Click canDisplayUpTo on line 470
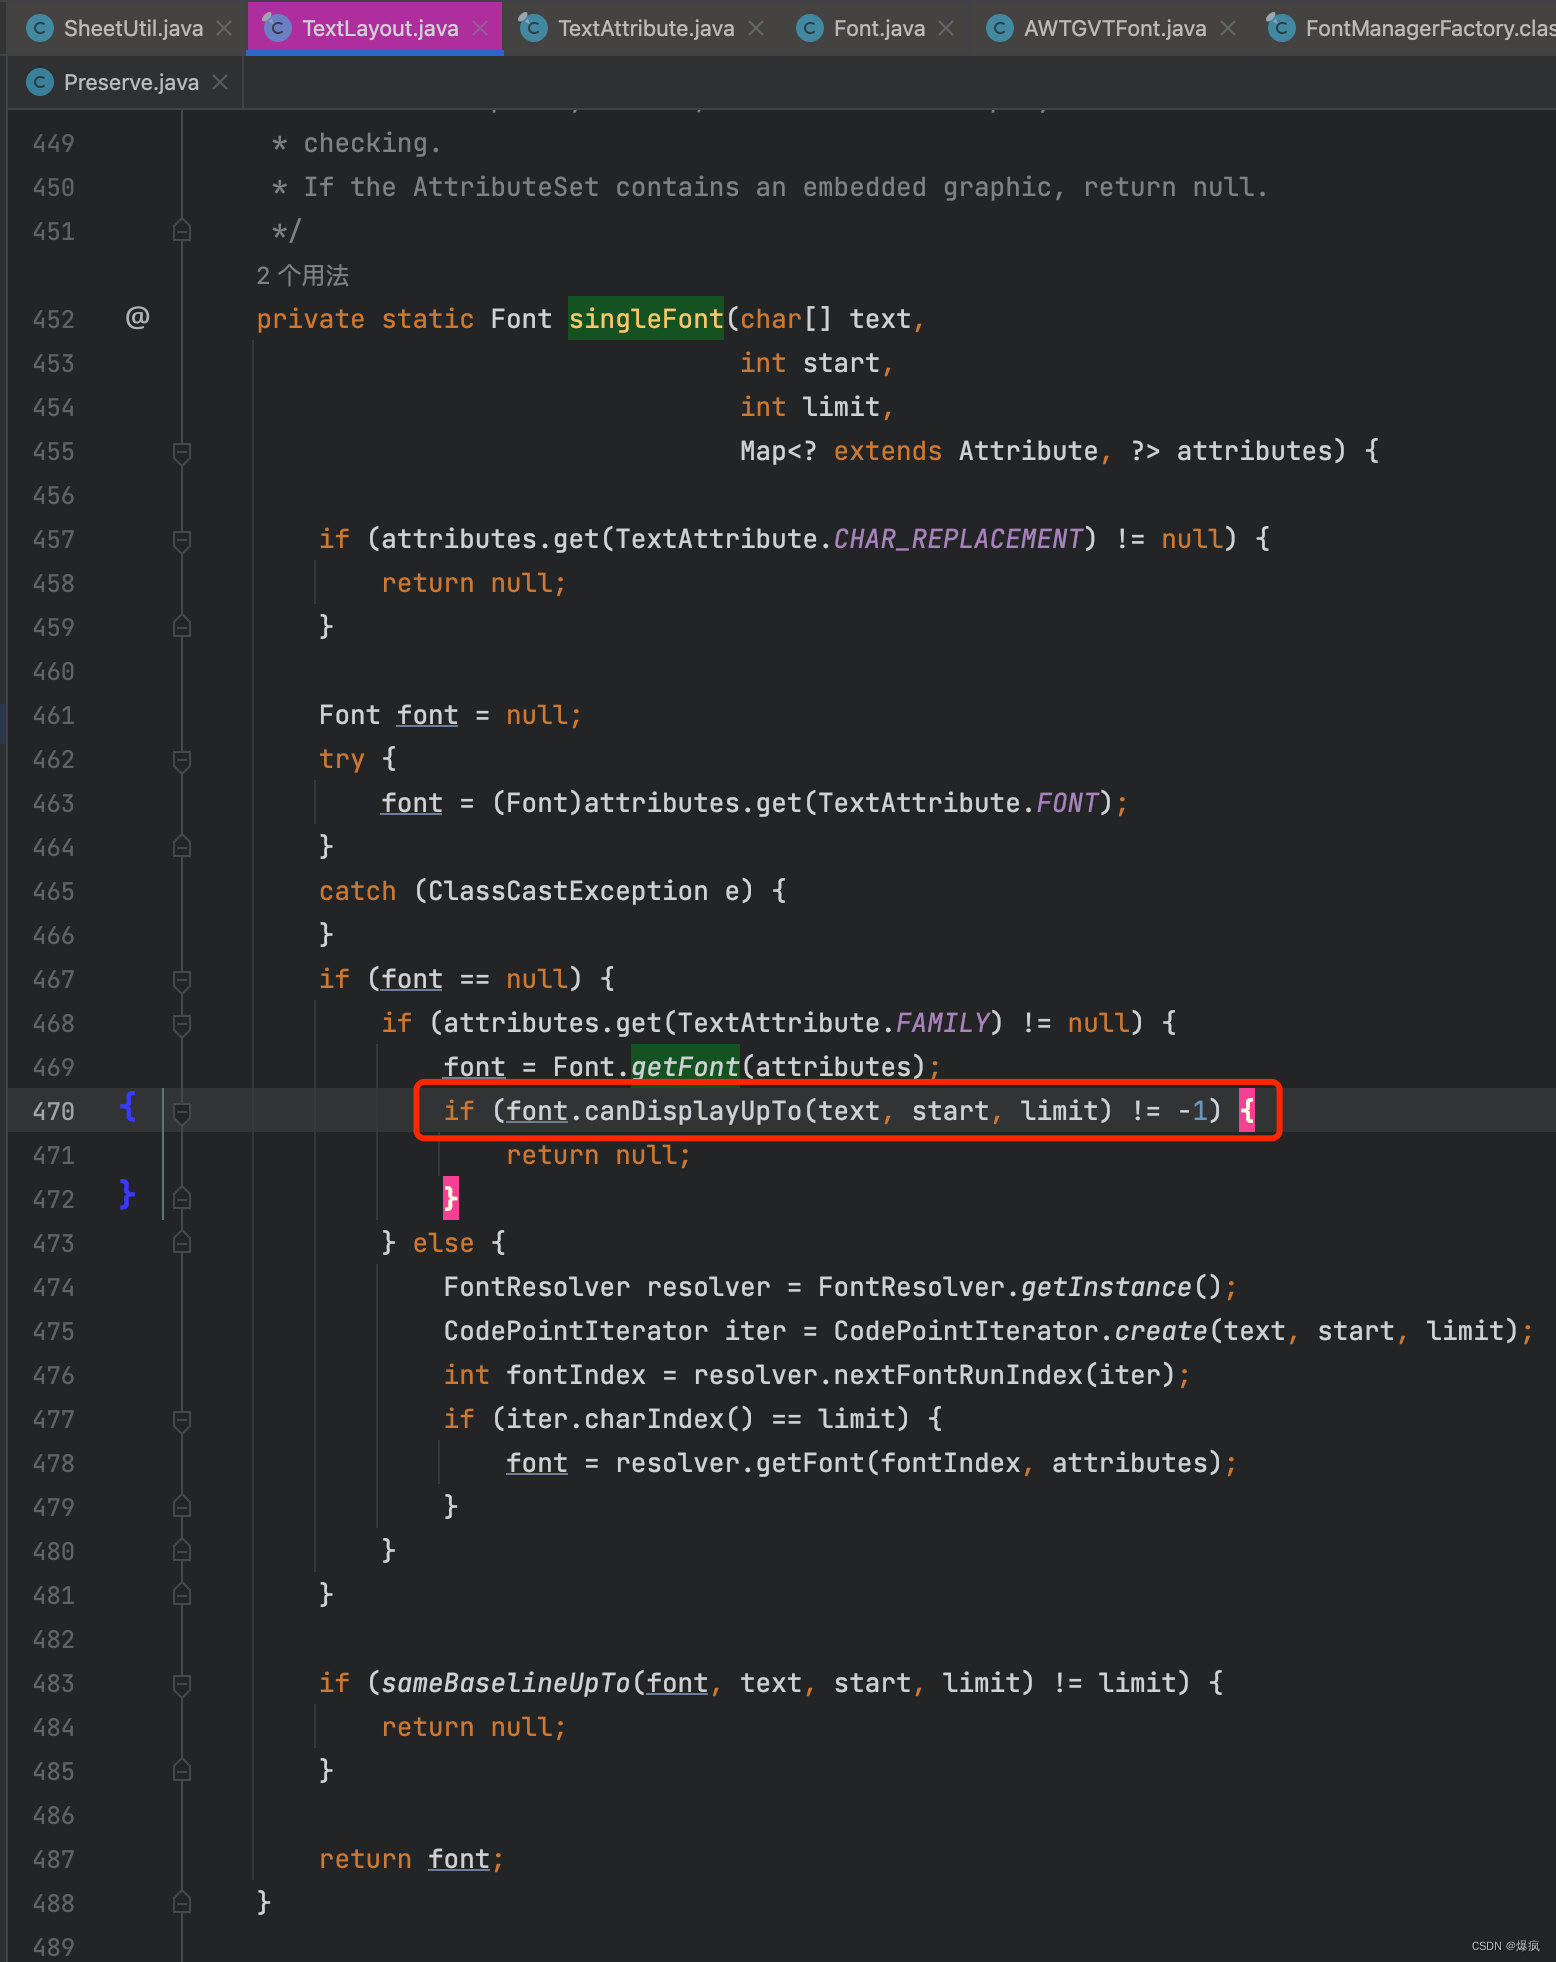1556x1962 pixels. point(694,1111)
